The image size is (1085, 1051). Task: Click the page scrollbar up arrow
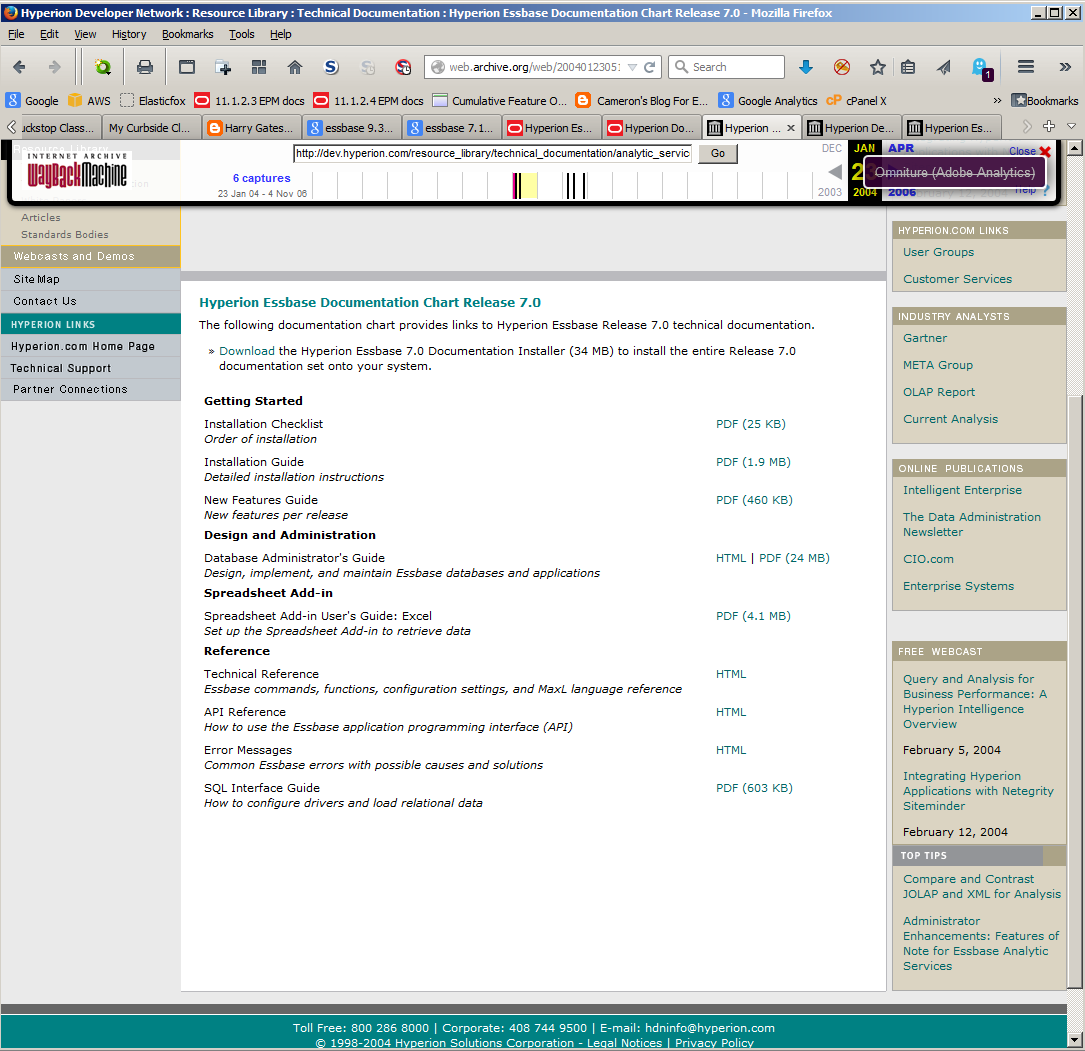(x=1074, y=147)
